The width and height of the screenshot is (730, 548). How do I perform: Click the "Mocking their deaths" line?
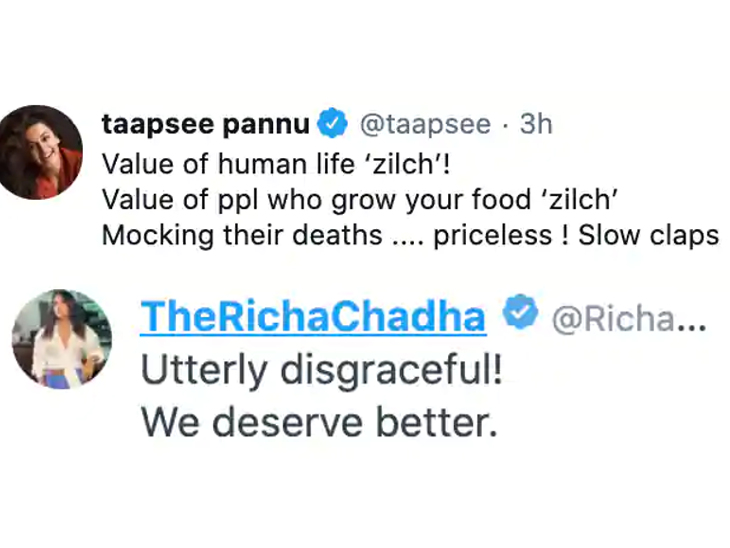point(411,235)
